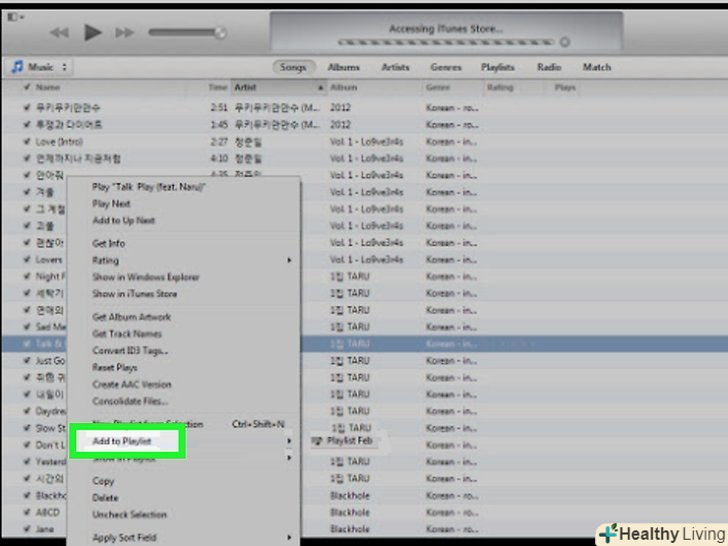Viewport: 728px width, 546px height.
Task: Choose Reset Plays
Action: coord(115,367)
